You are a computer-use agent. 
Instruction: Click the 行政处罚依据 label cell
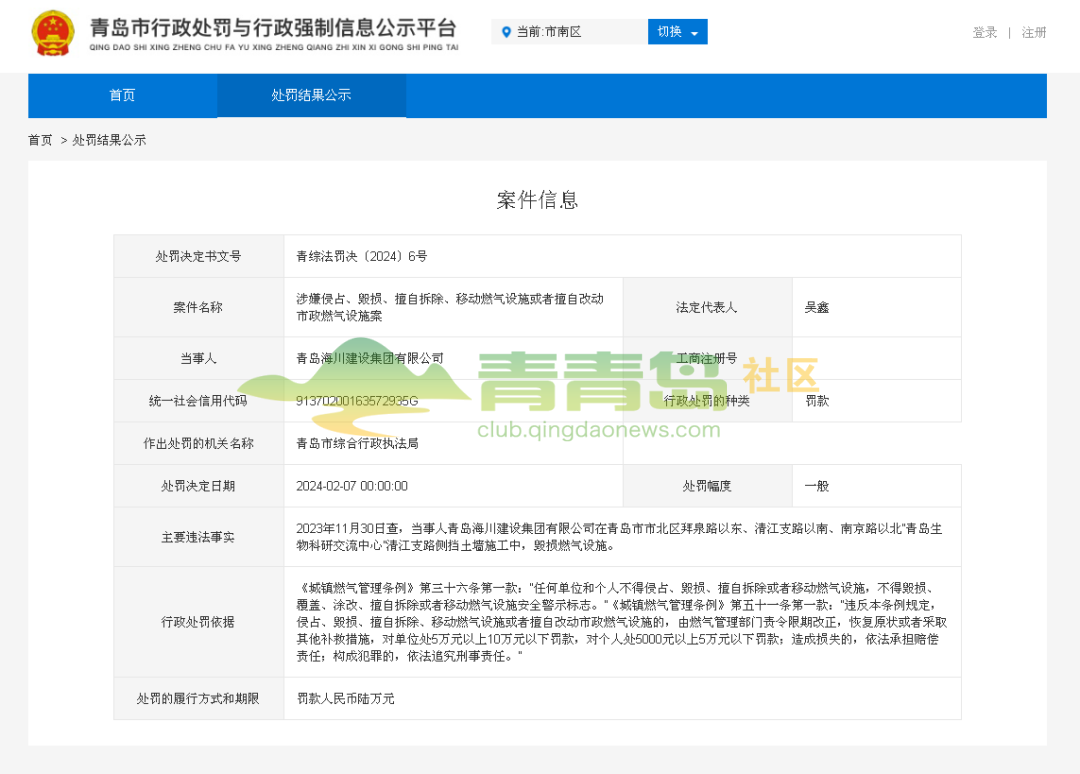tap(198, 622)
